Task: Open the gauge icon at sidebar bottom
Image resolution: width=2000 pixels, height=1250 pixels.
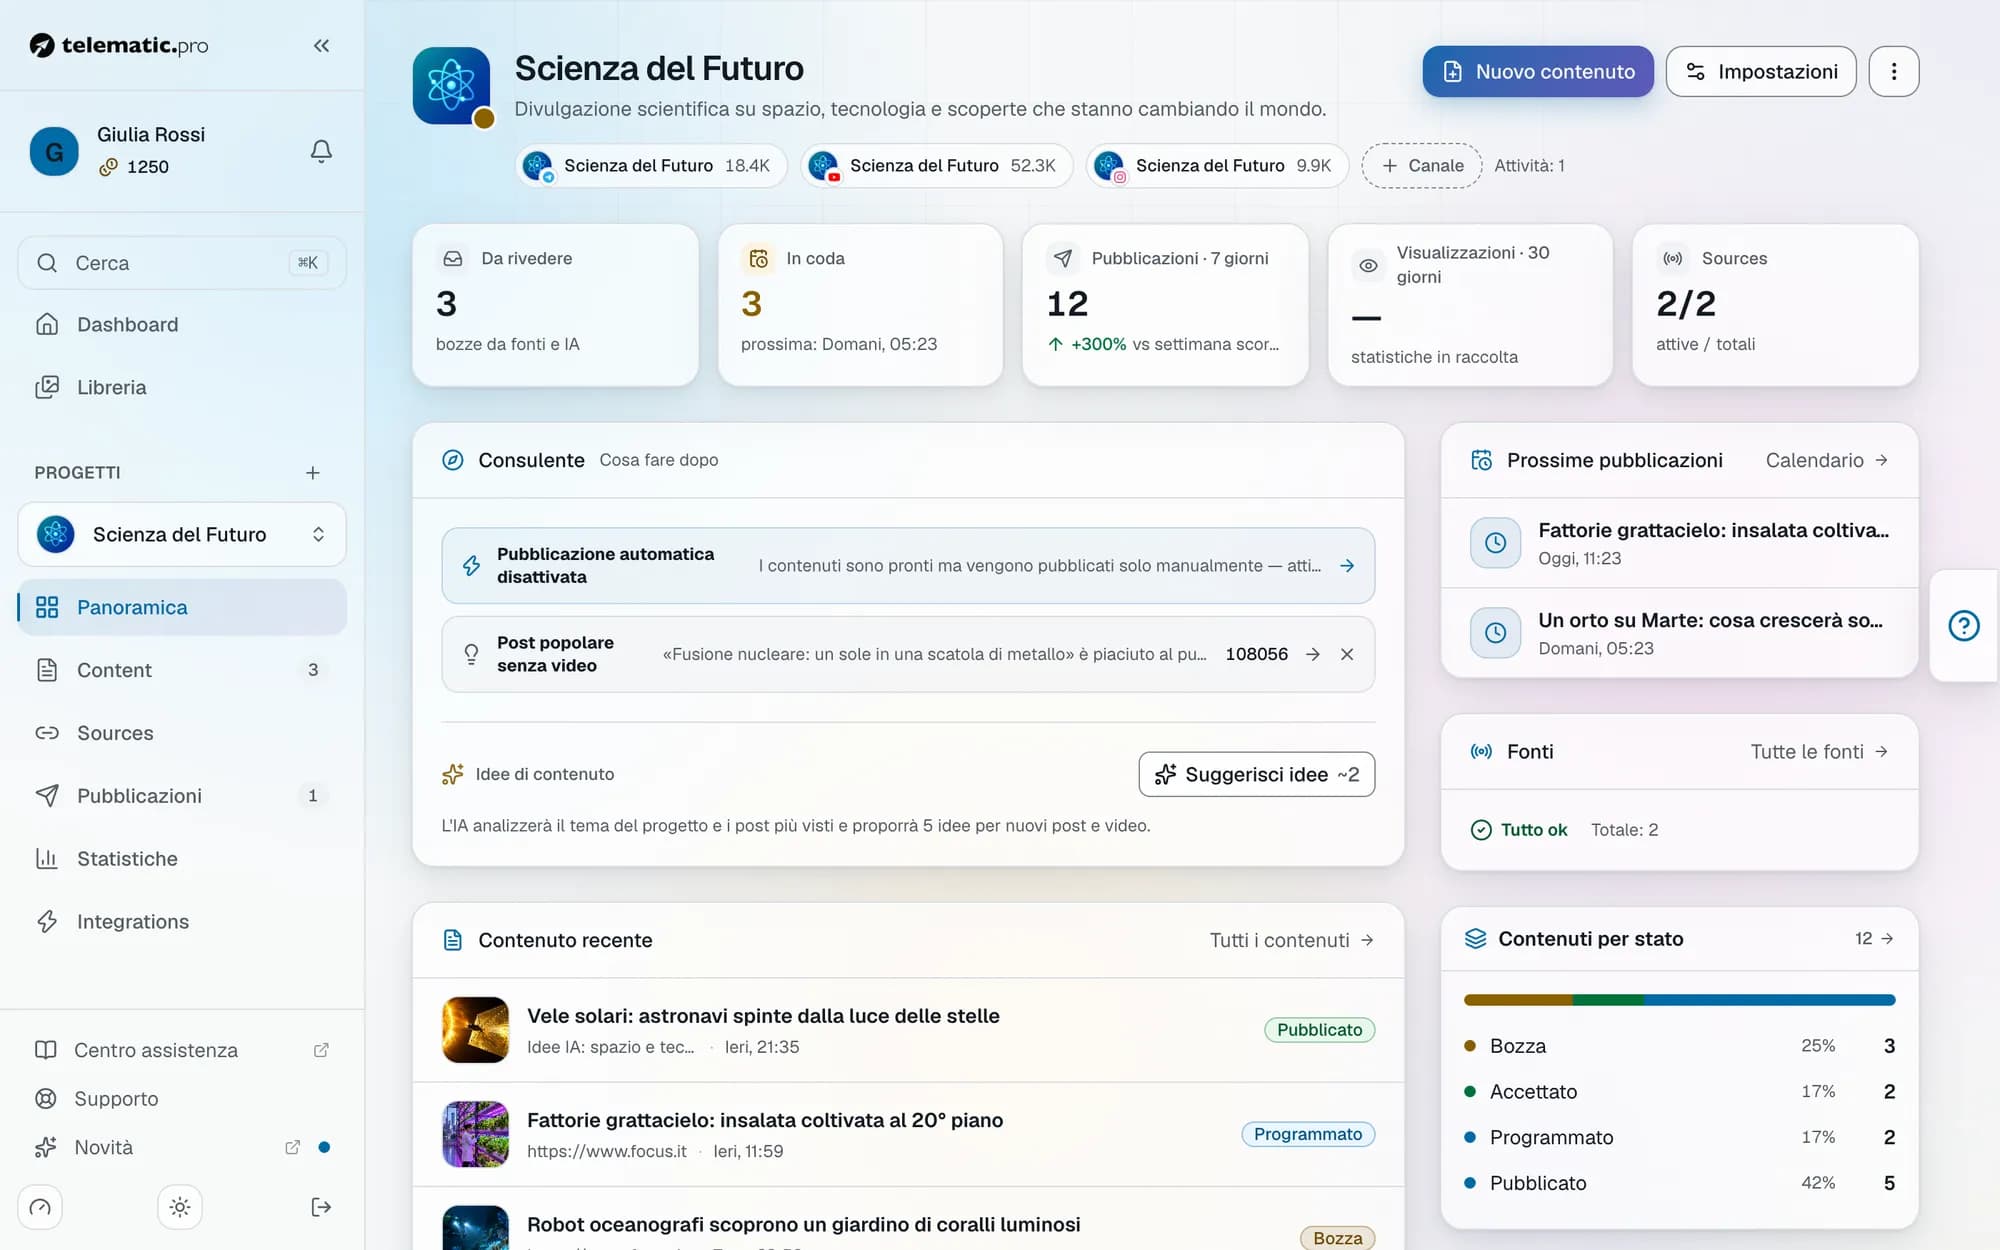Action: click(x=40, y=1207)
